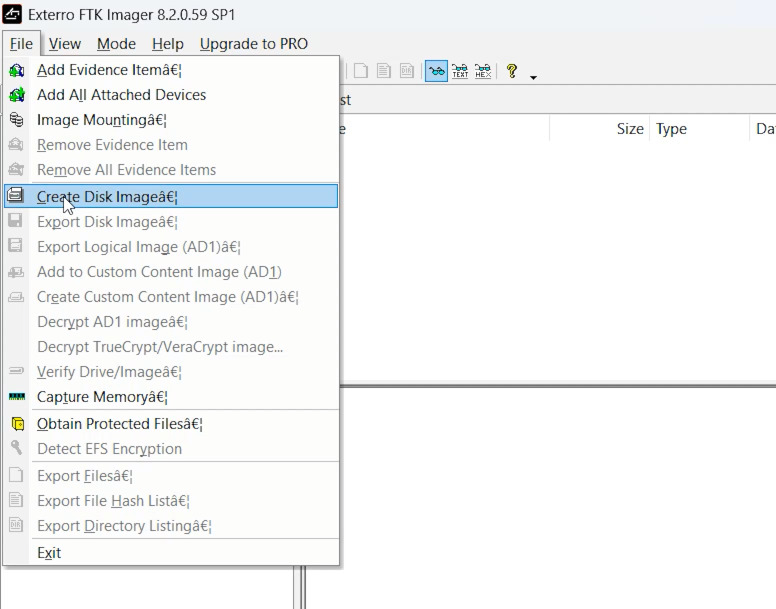Image resolution: width=776 pixels, height=609 pixels.
Task: Choose Verify Drive/Image entry
Action: tap(171, 372)
